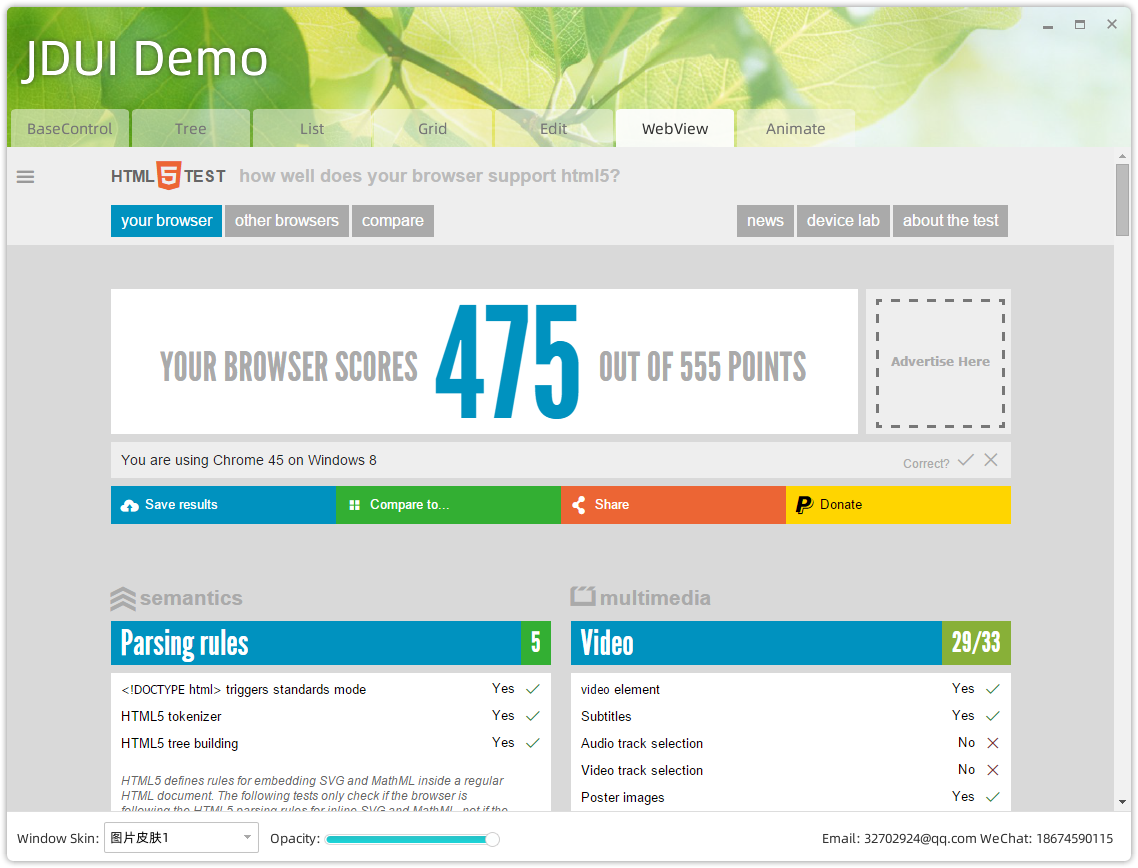
Task: Click the semantics section icon
Action: (x=123, y=599)
